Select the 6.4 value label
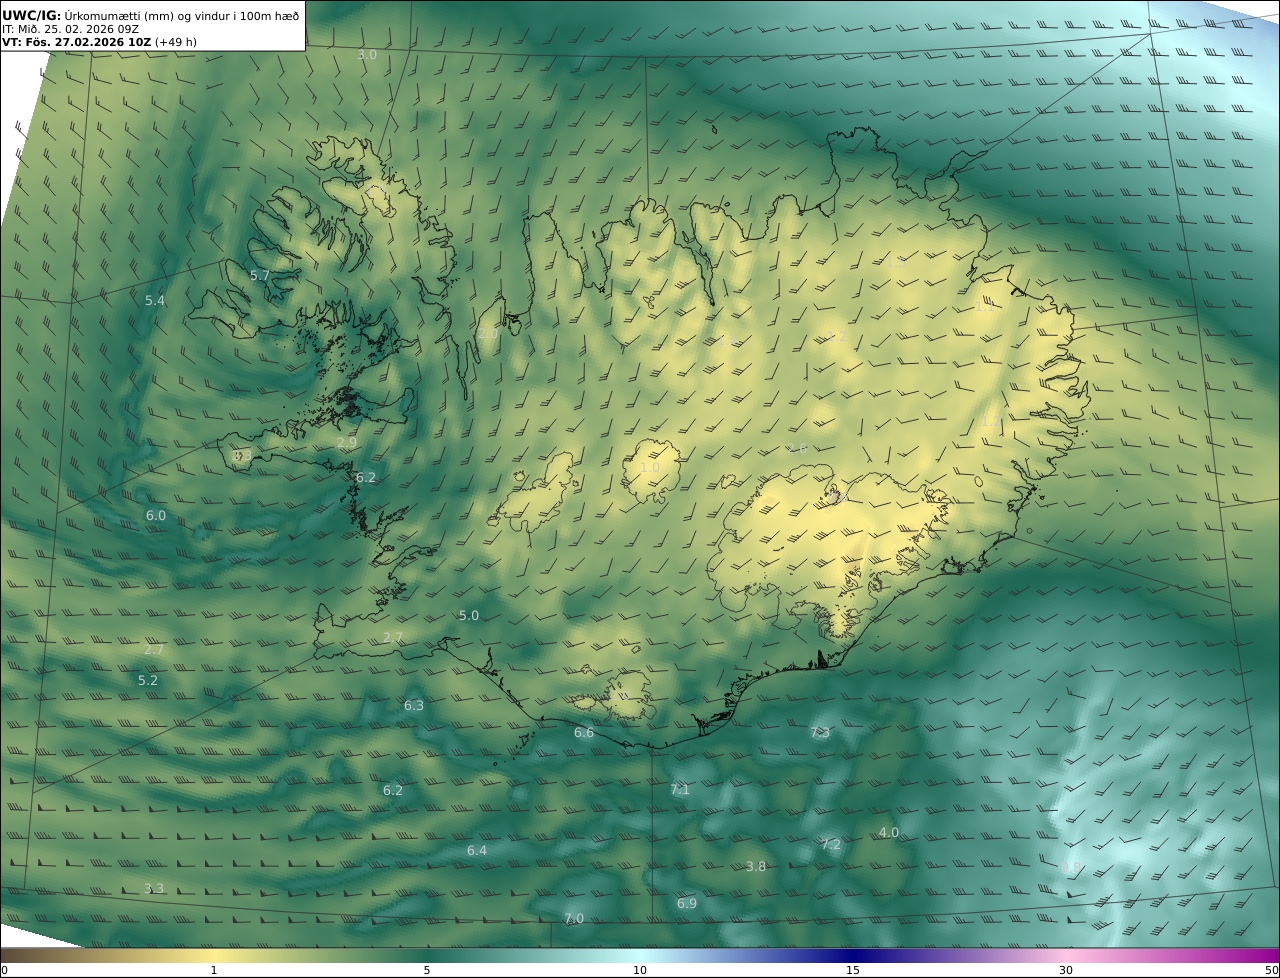 point(477,851)
